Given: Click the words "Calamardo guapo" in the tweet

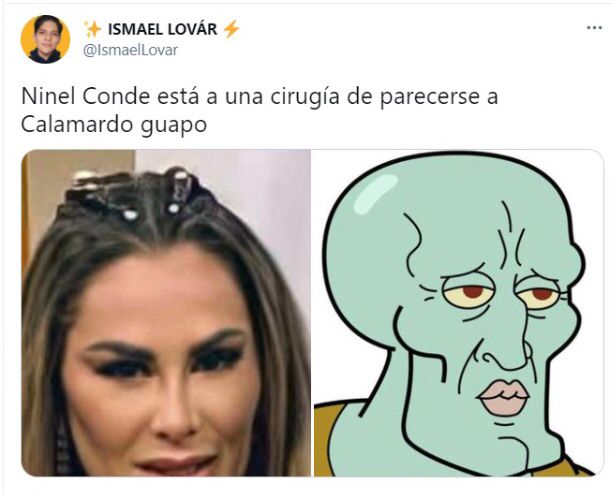Looking at the screenshot, I should 114,126.
